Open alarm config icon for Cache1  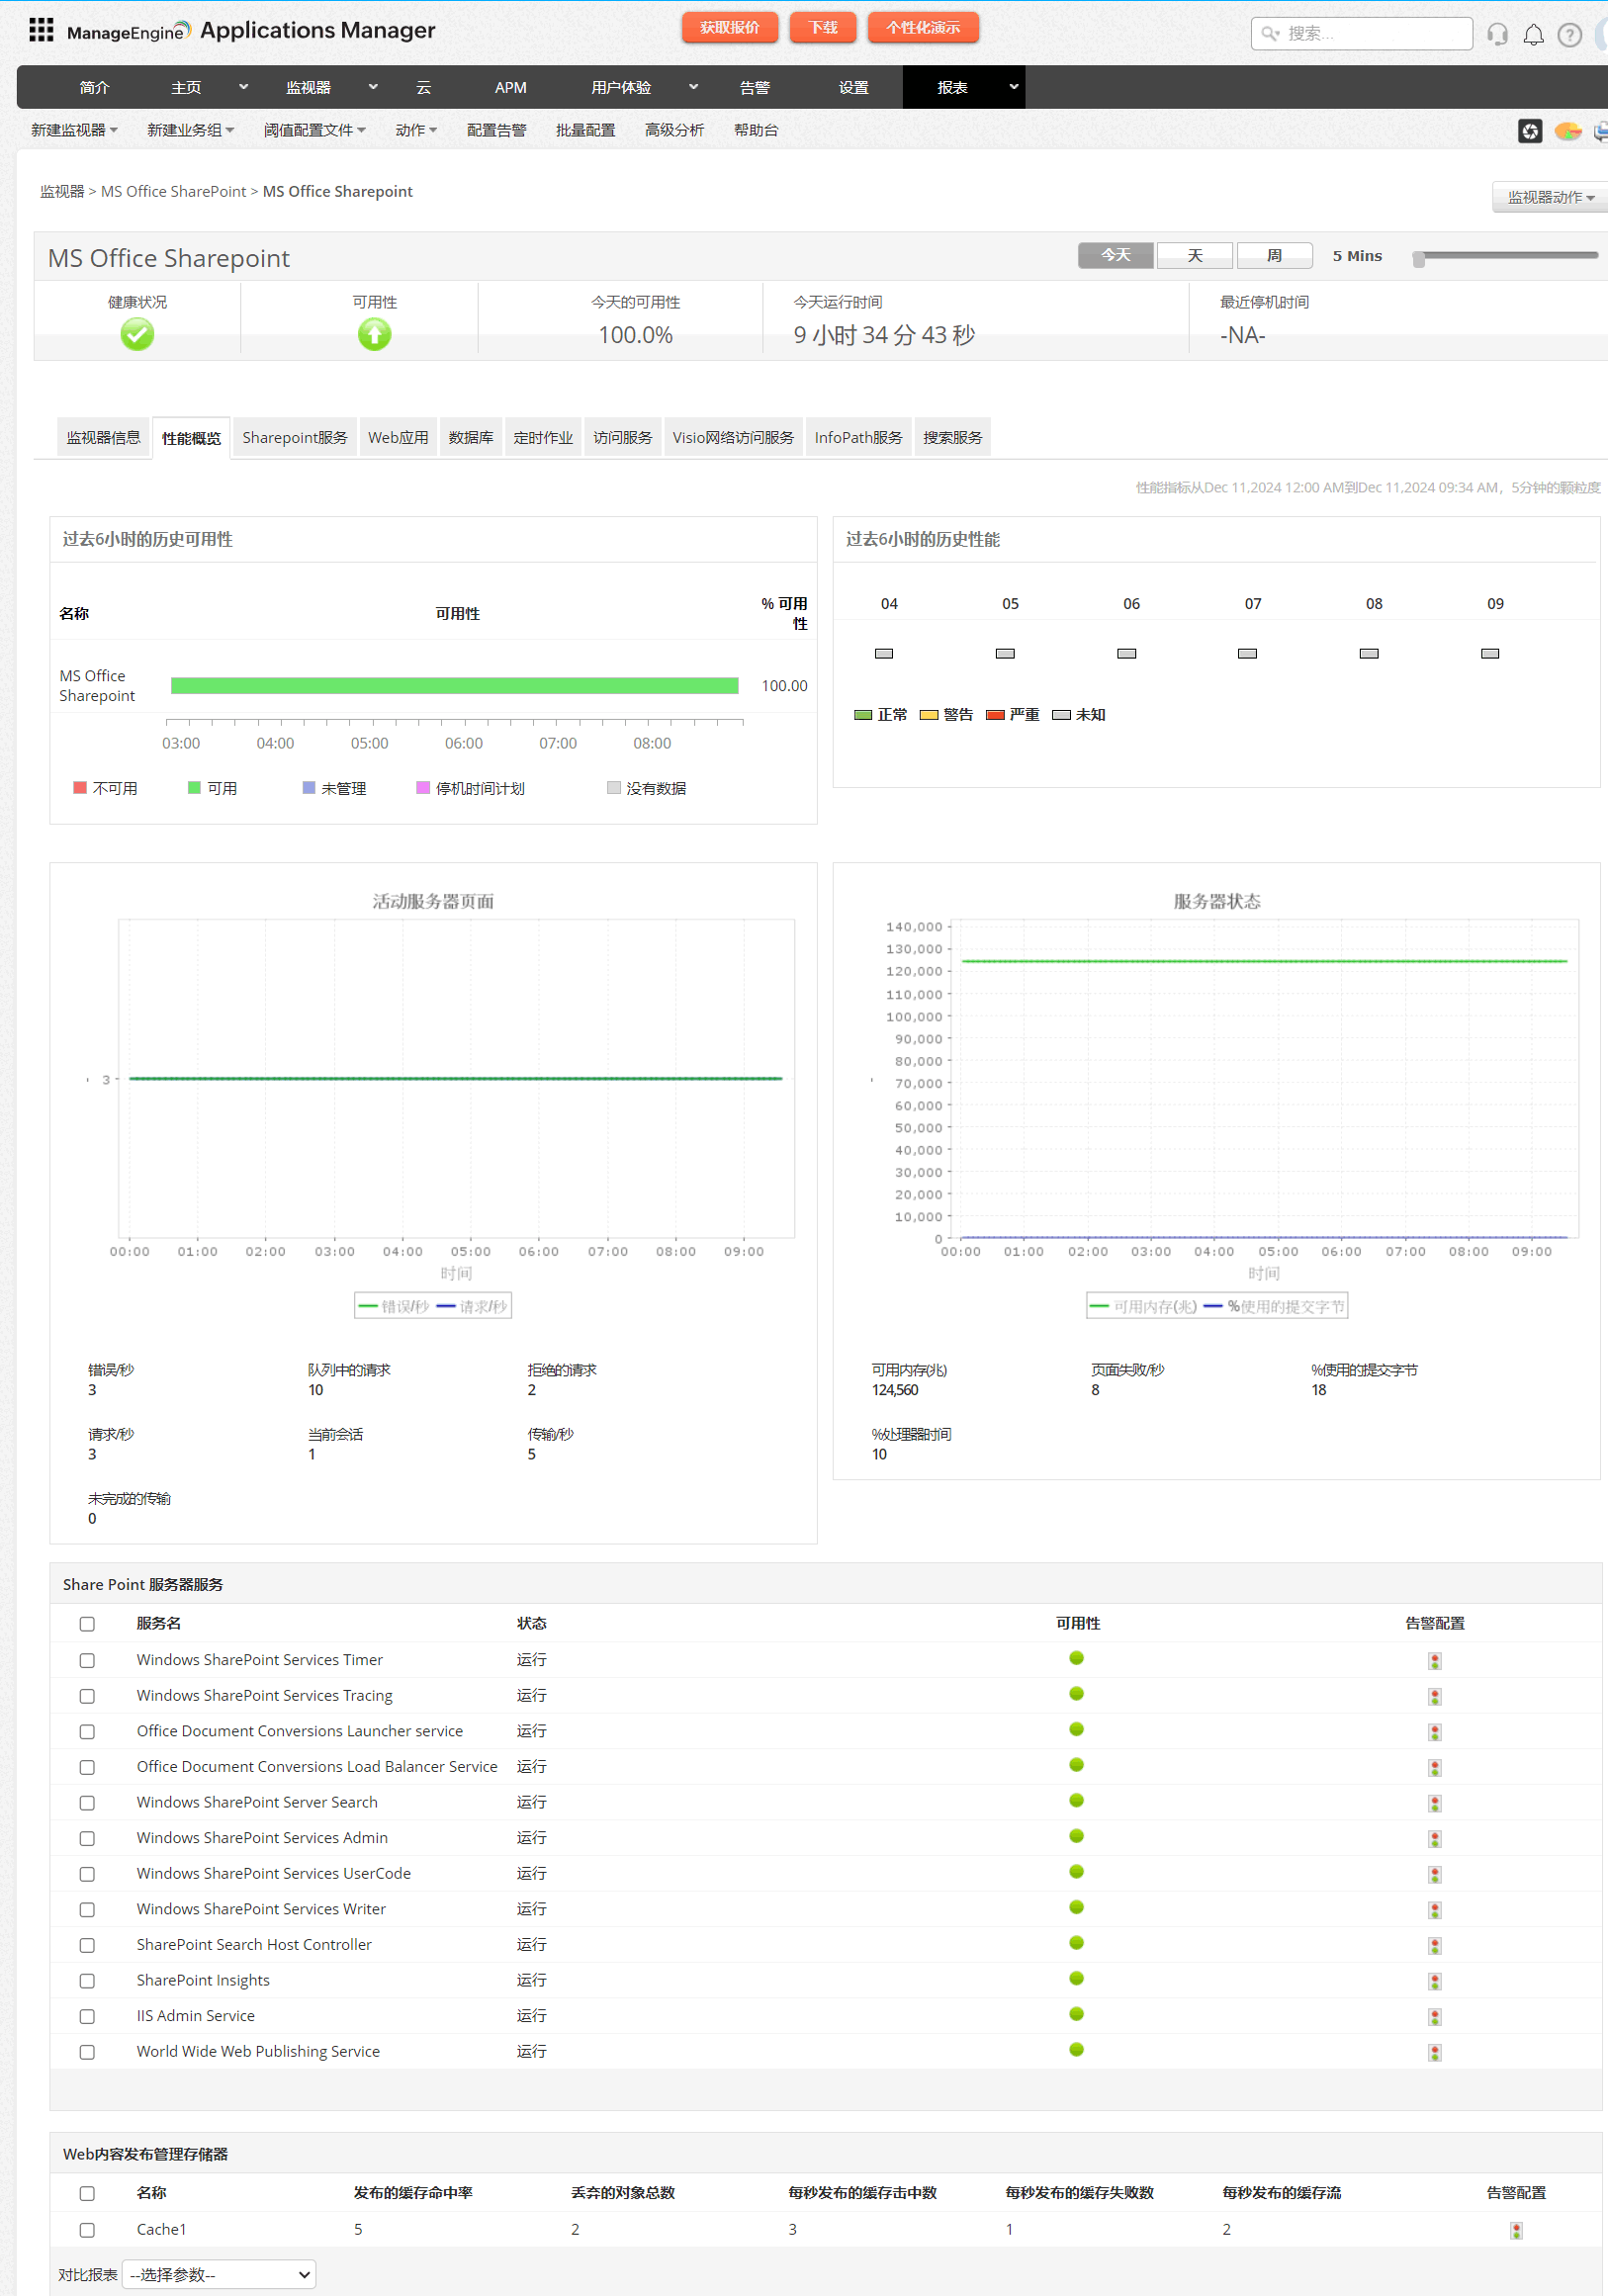click(x=1516, y=2231)
